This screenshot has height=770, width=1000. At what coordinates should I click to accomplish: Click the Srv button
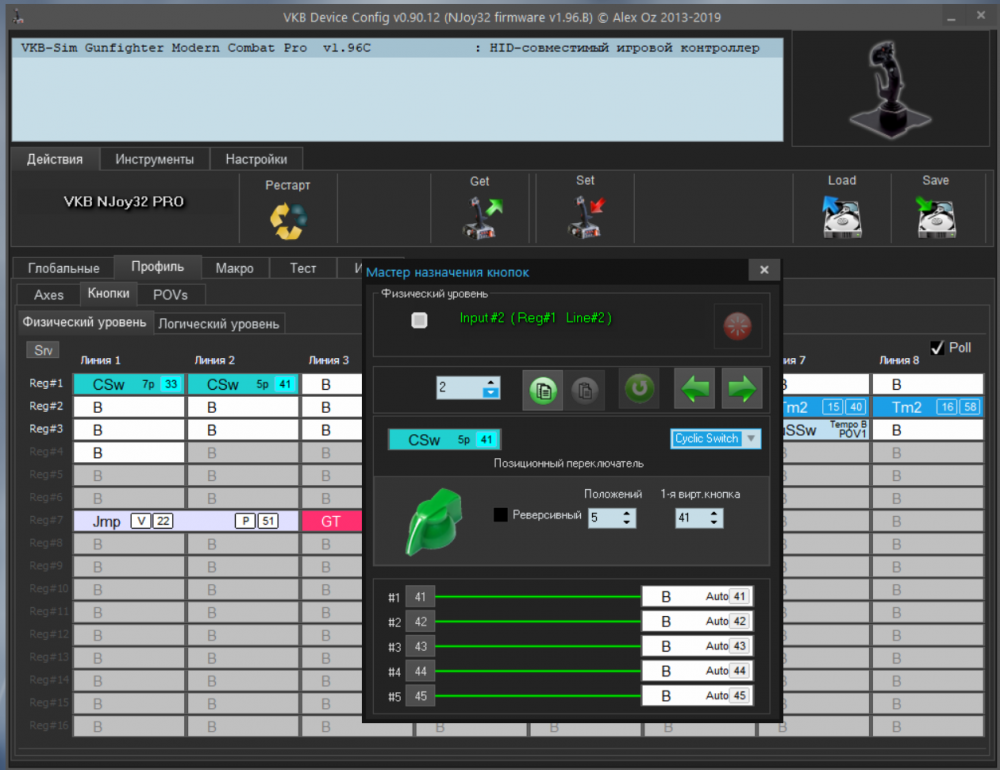[x=42, y=350]
